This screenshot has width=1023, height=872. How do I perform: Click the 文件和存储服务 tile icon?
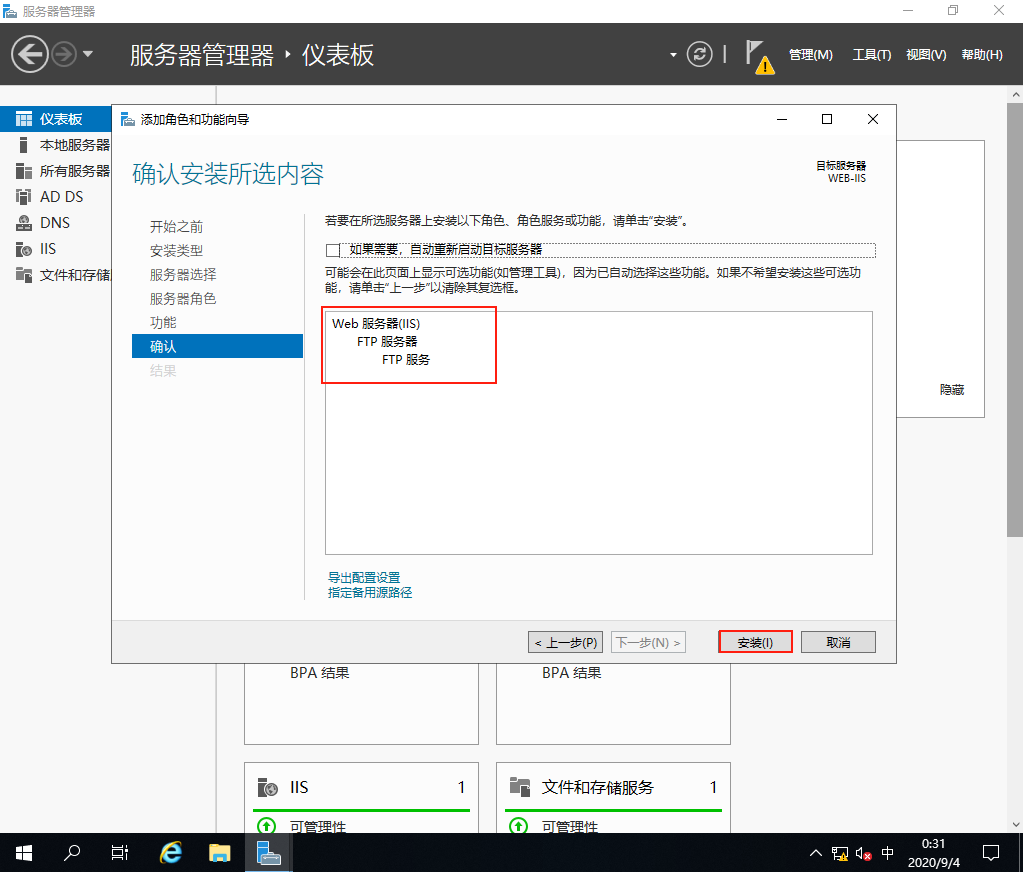[520, 787]
